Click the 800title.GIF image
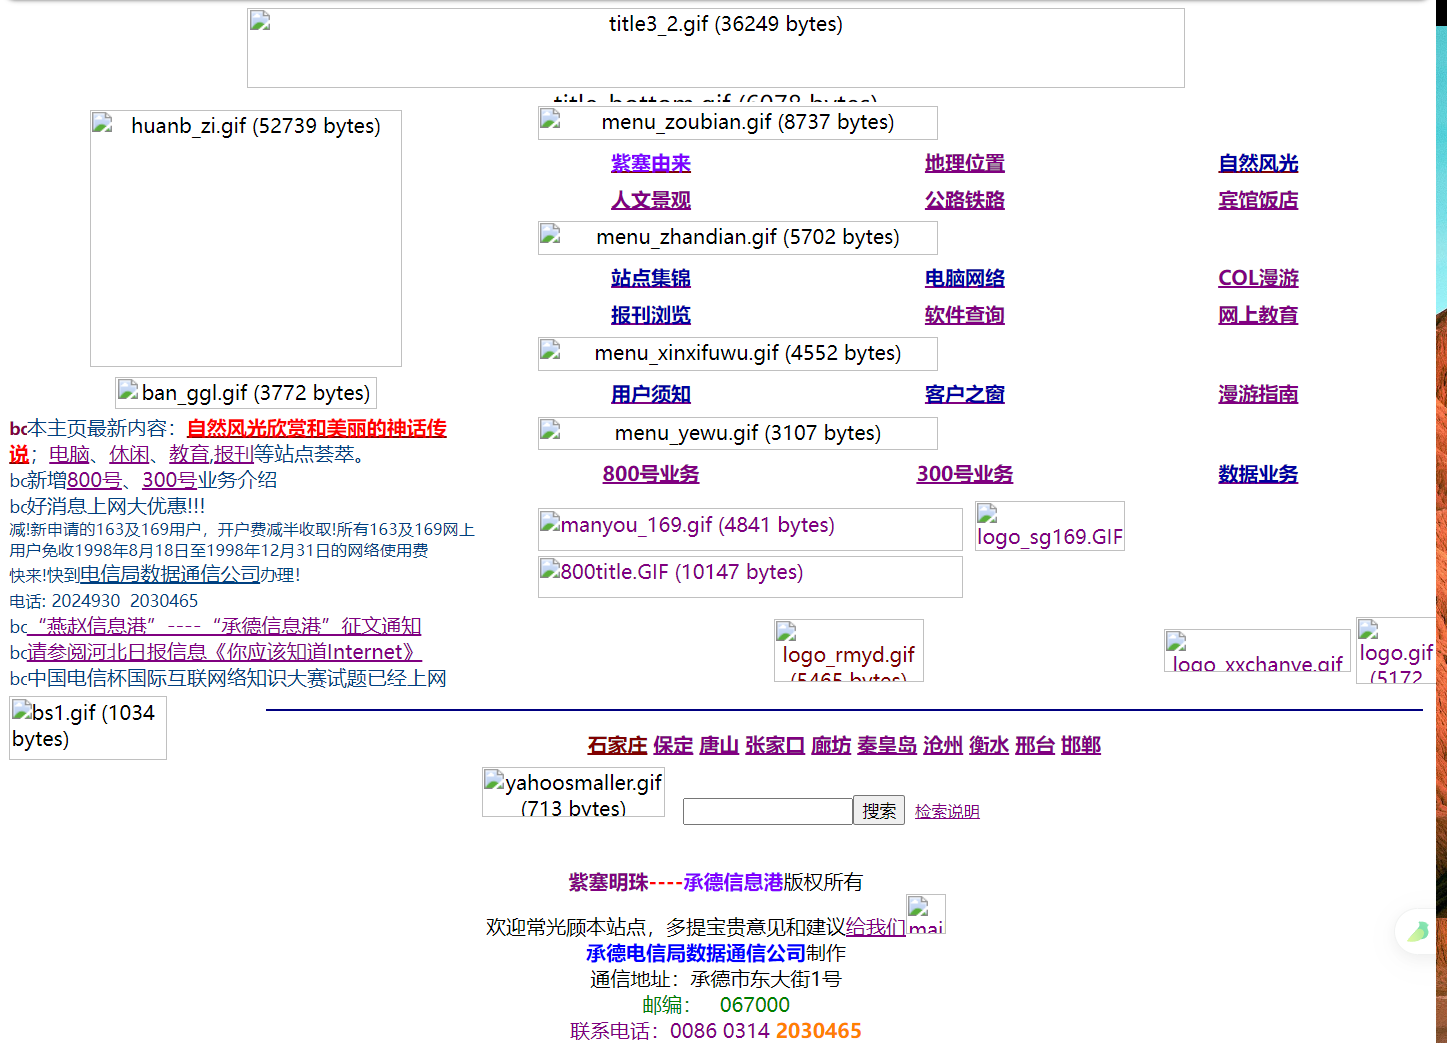Viewport: 1447px width, 1043px height. tap(750, 576)
